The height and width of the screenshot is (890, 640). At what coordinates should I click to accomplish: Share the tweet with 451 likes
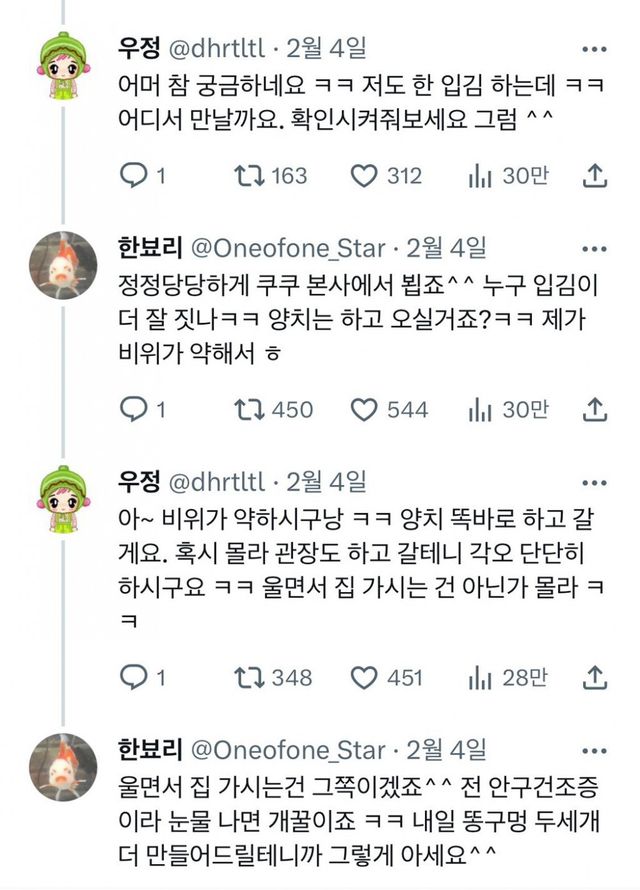(595, 677)
